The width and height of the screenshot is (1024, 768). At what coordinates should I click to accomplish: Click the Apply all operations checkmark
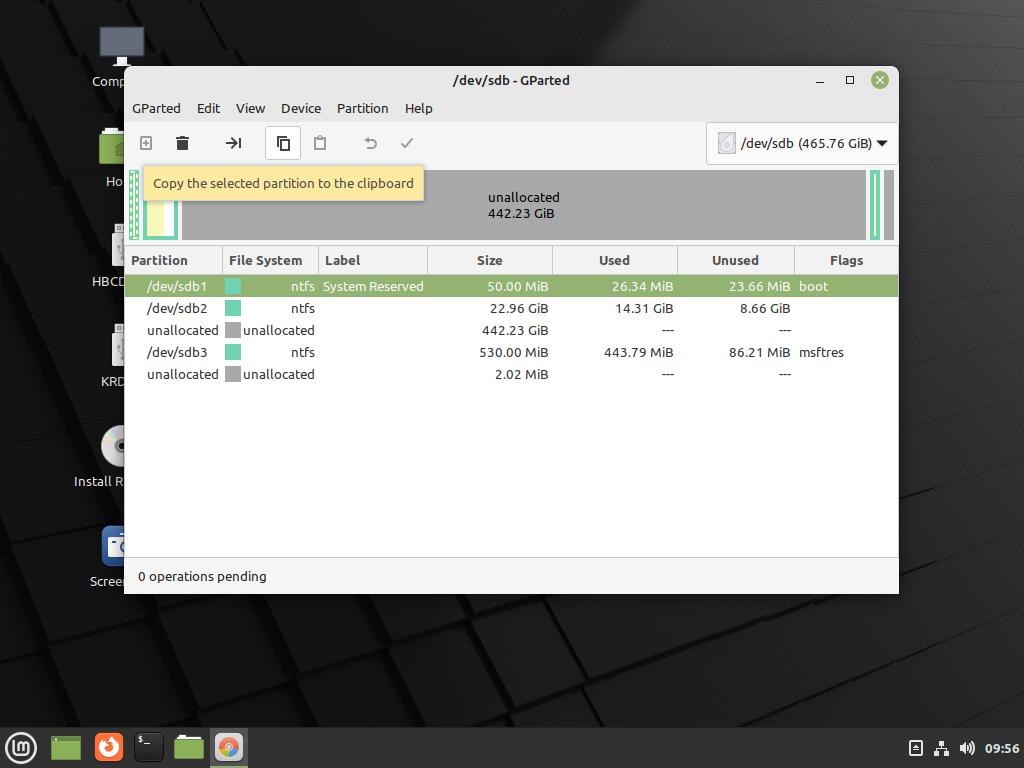click(407, 143)
